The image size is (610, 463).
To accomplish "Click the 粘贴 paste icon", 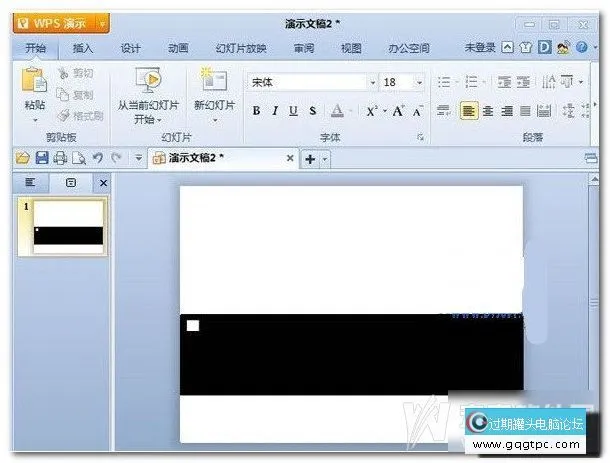I will pos(34,81).
